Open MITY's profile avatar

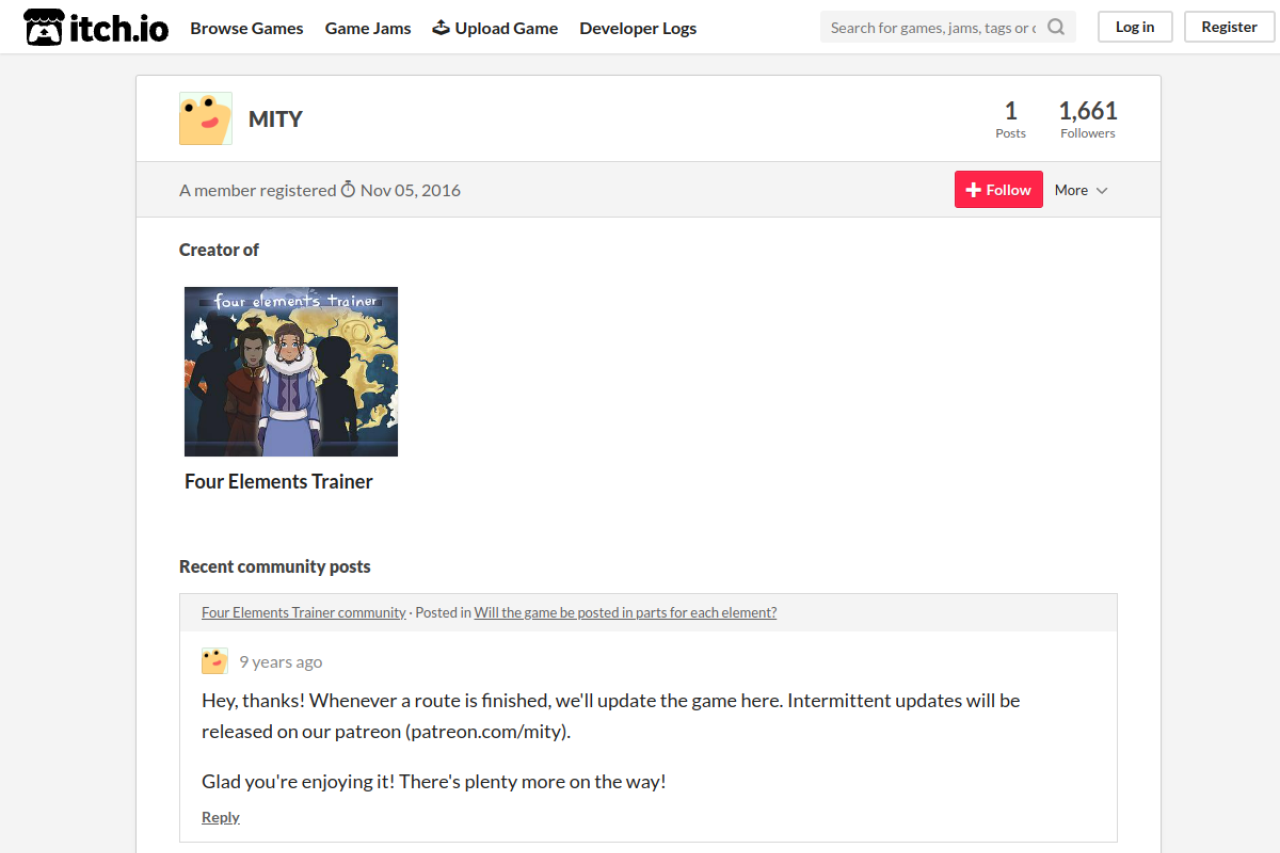click(206, 119)
